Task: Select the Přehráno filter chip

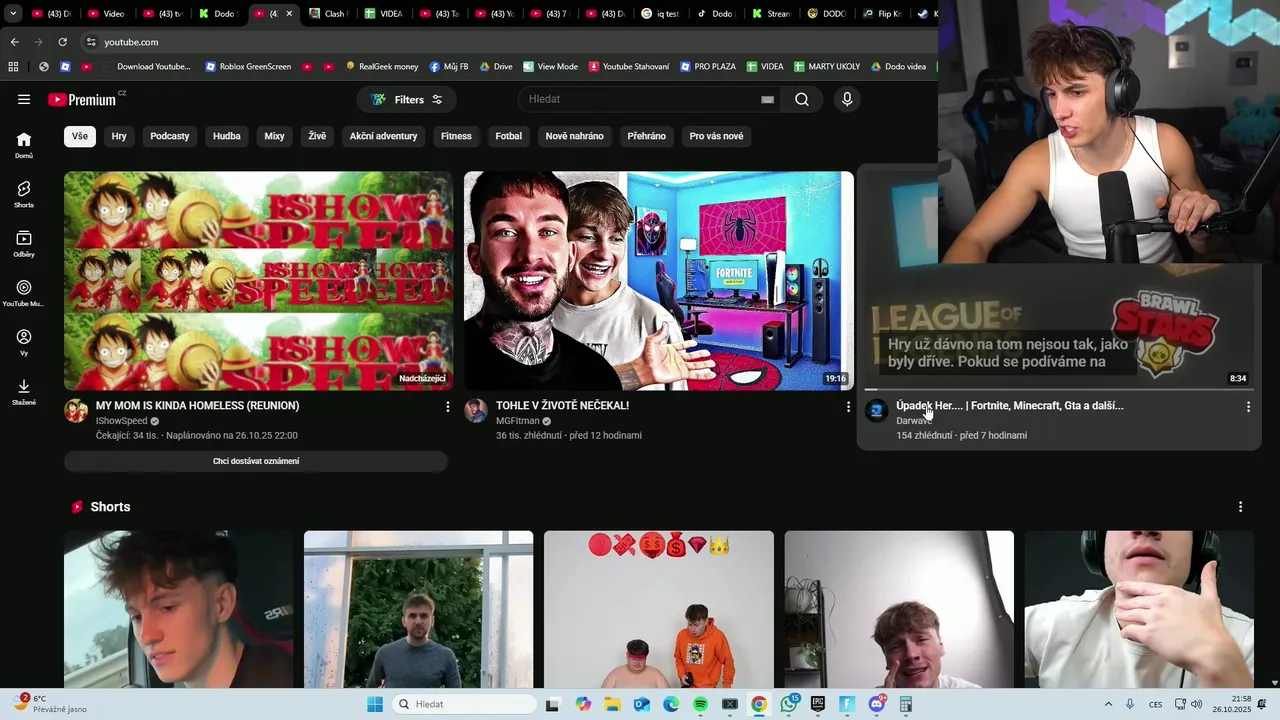Action: [x=647, y=136]
